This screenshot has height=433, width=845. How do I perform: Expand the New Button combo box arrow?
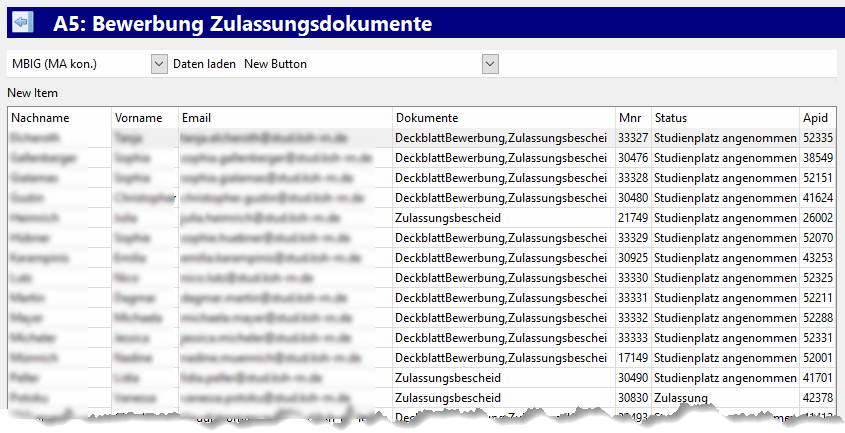click(490, 64)
